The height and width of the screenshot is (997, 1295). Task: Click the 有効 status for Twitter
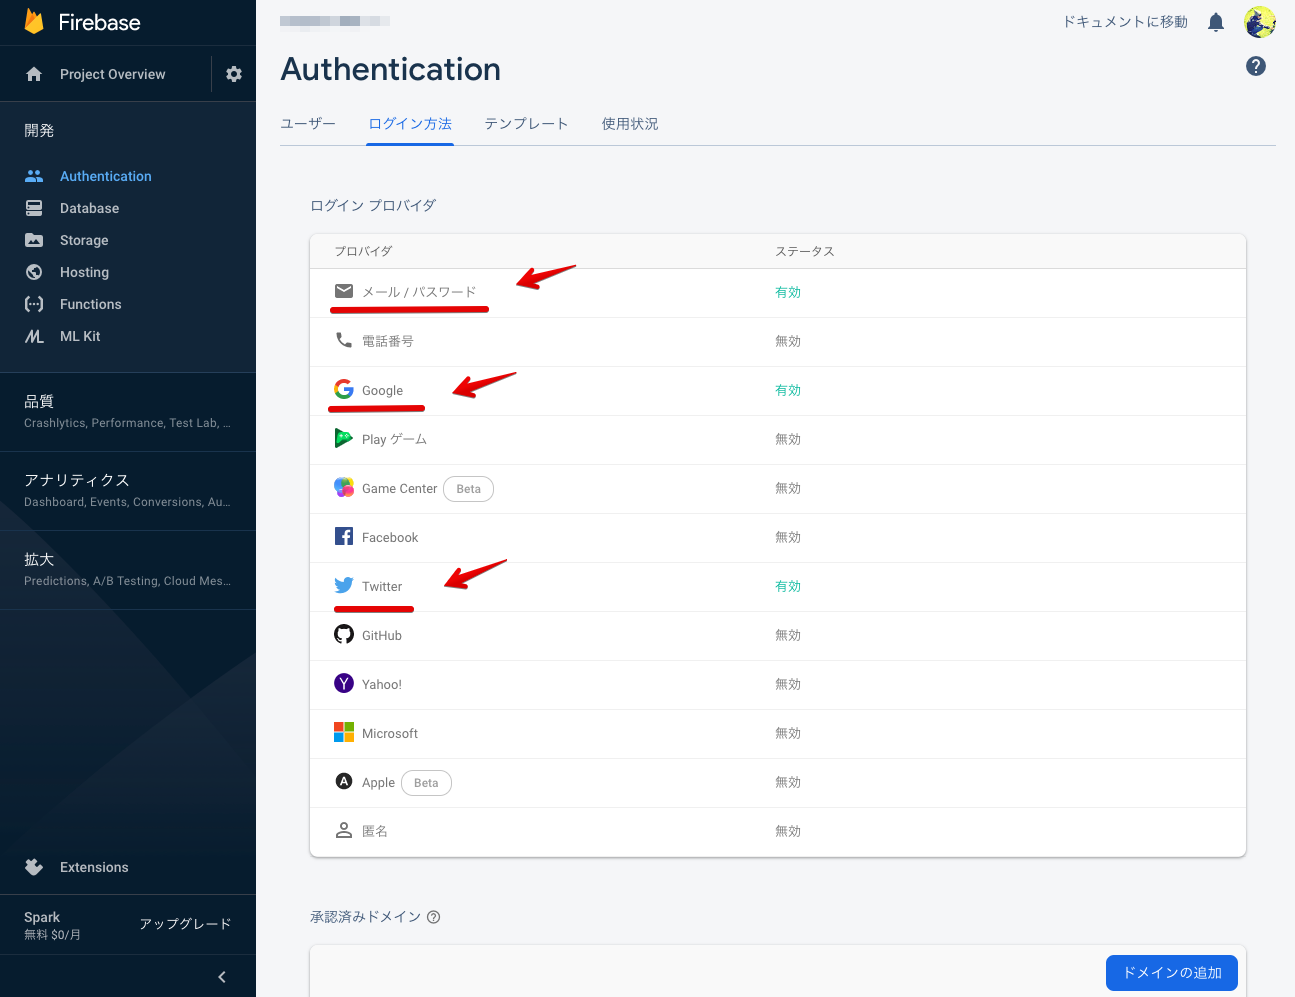coord(788,586)
